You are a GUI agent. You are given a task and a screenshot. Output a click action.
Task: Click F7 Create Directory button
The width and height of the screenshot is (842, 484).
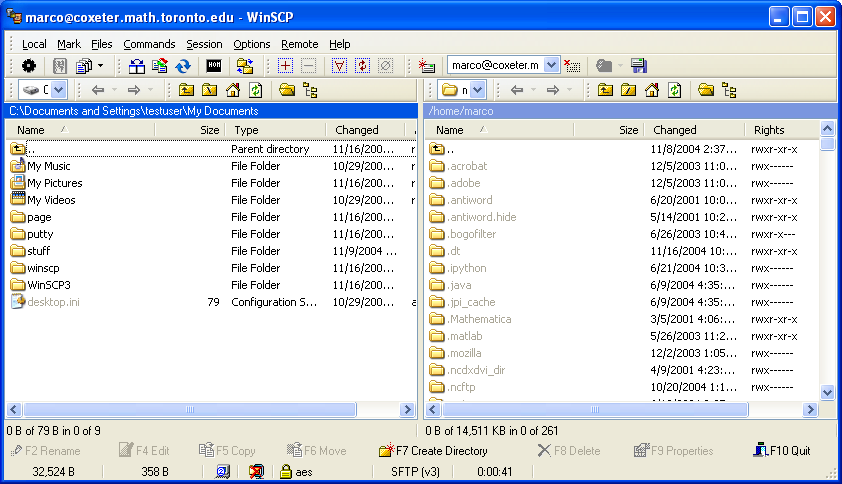pos(433,451)
